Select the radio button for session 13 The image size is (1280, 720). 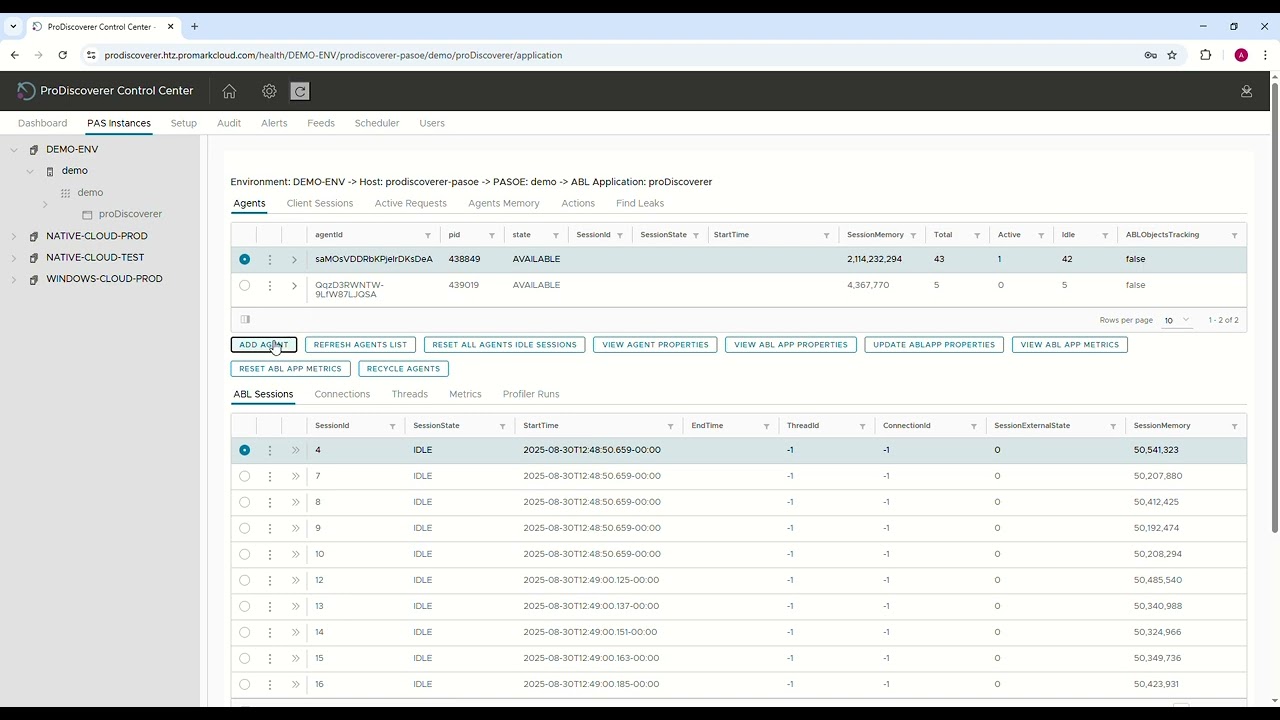point(245,606)
